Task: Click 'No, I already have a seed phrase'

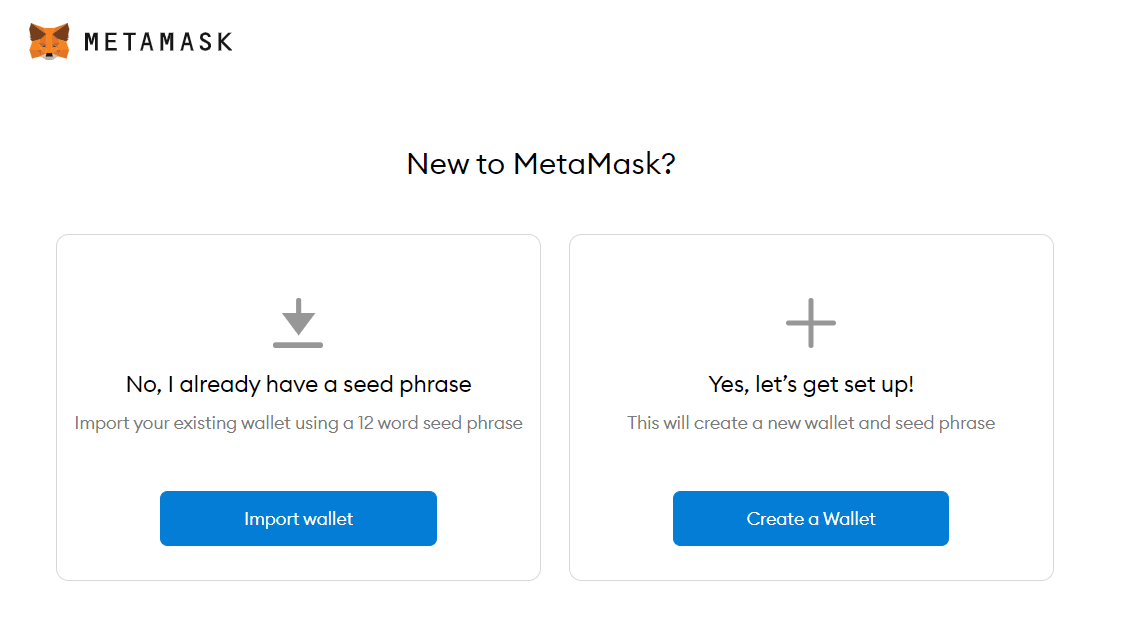Action: tap(298, 384)
